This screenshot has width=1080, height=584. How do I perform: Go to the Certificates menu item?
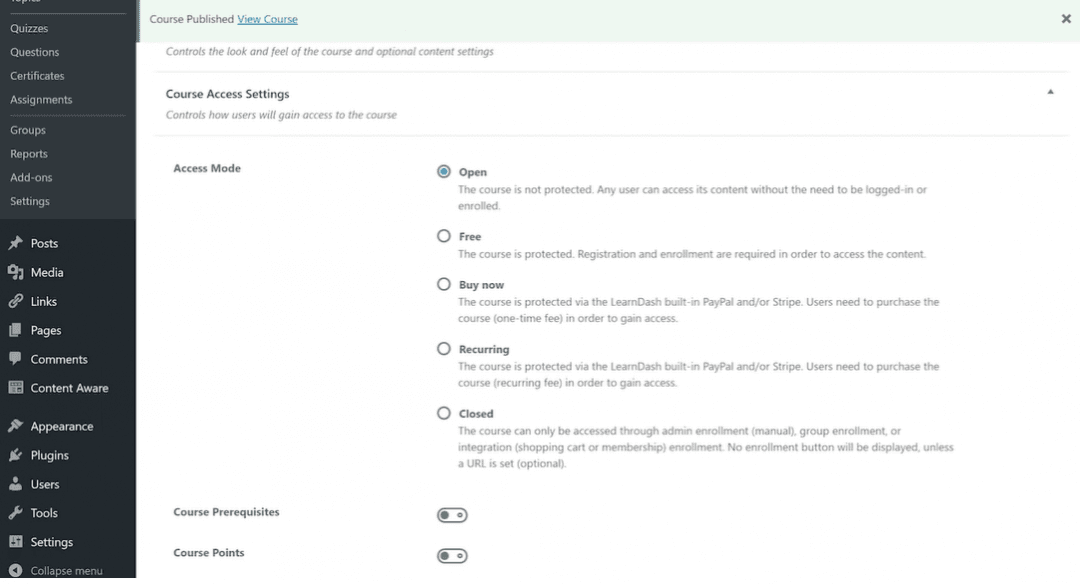tap(37, 76)
